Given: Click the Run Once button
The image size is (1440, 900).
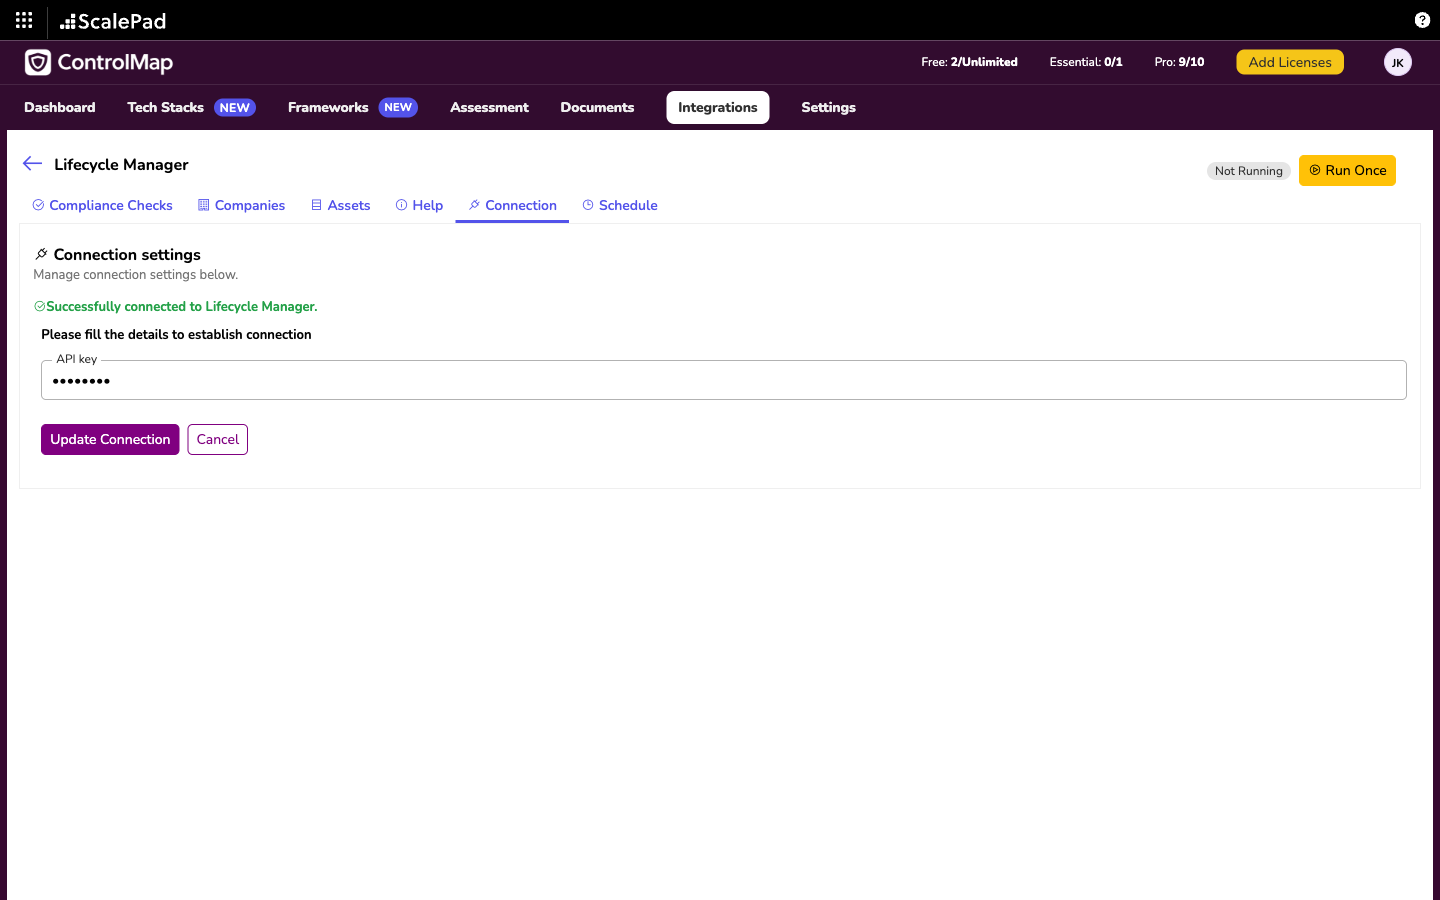Looking at the screenshot, I should [1347, 170].
